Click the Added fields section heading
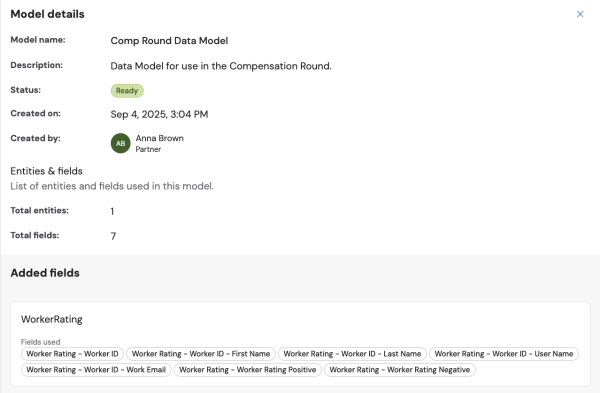 click(x=45, y=273)
